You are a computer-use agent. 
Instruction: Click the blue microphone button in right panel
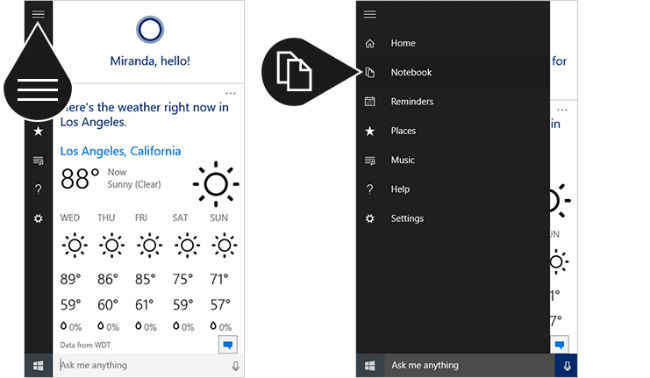[566, 365]
